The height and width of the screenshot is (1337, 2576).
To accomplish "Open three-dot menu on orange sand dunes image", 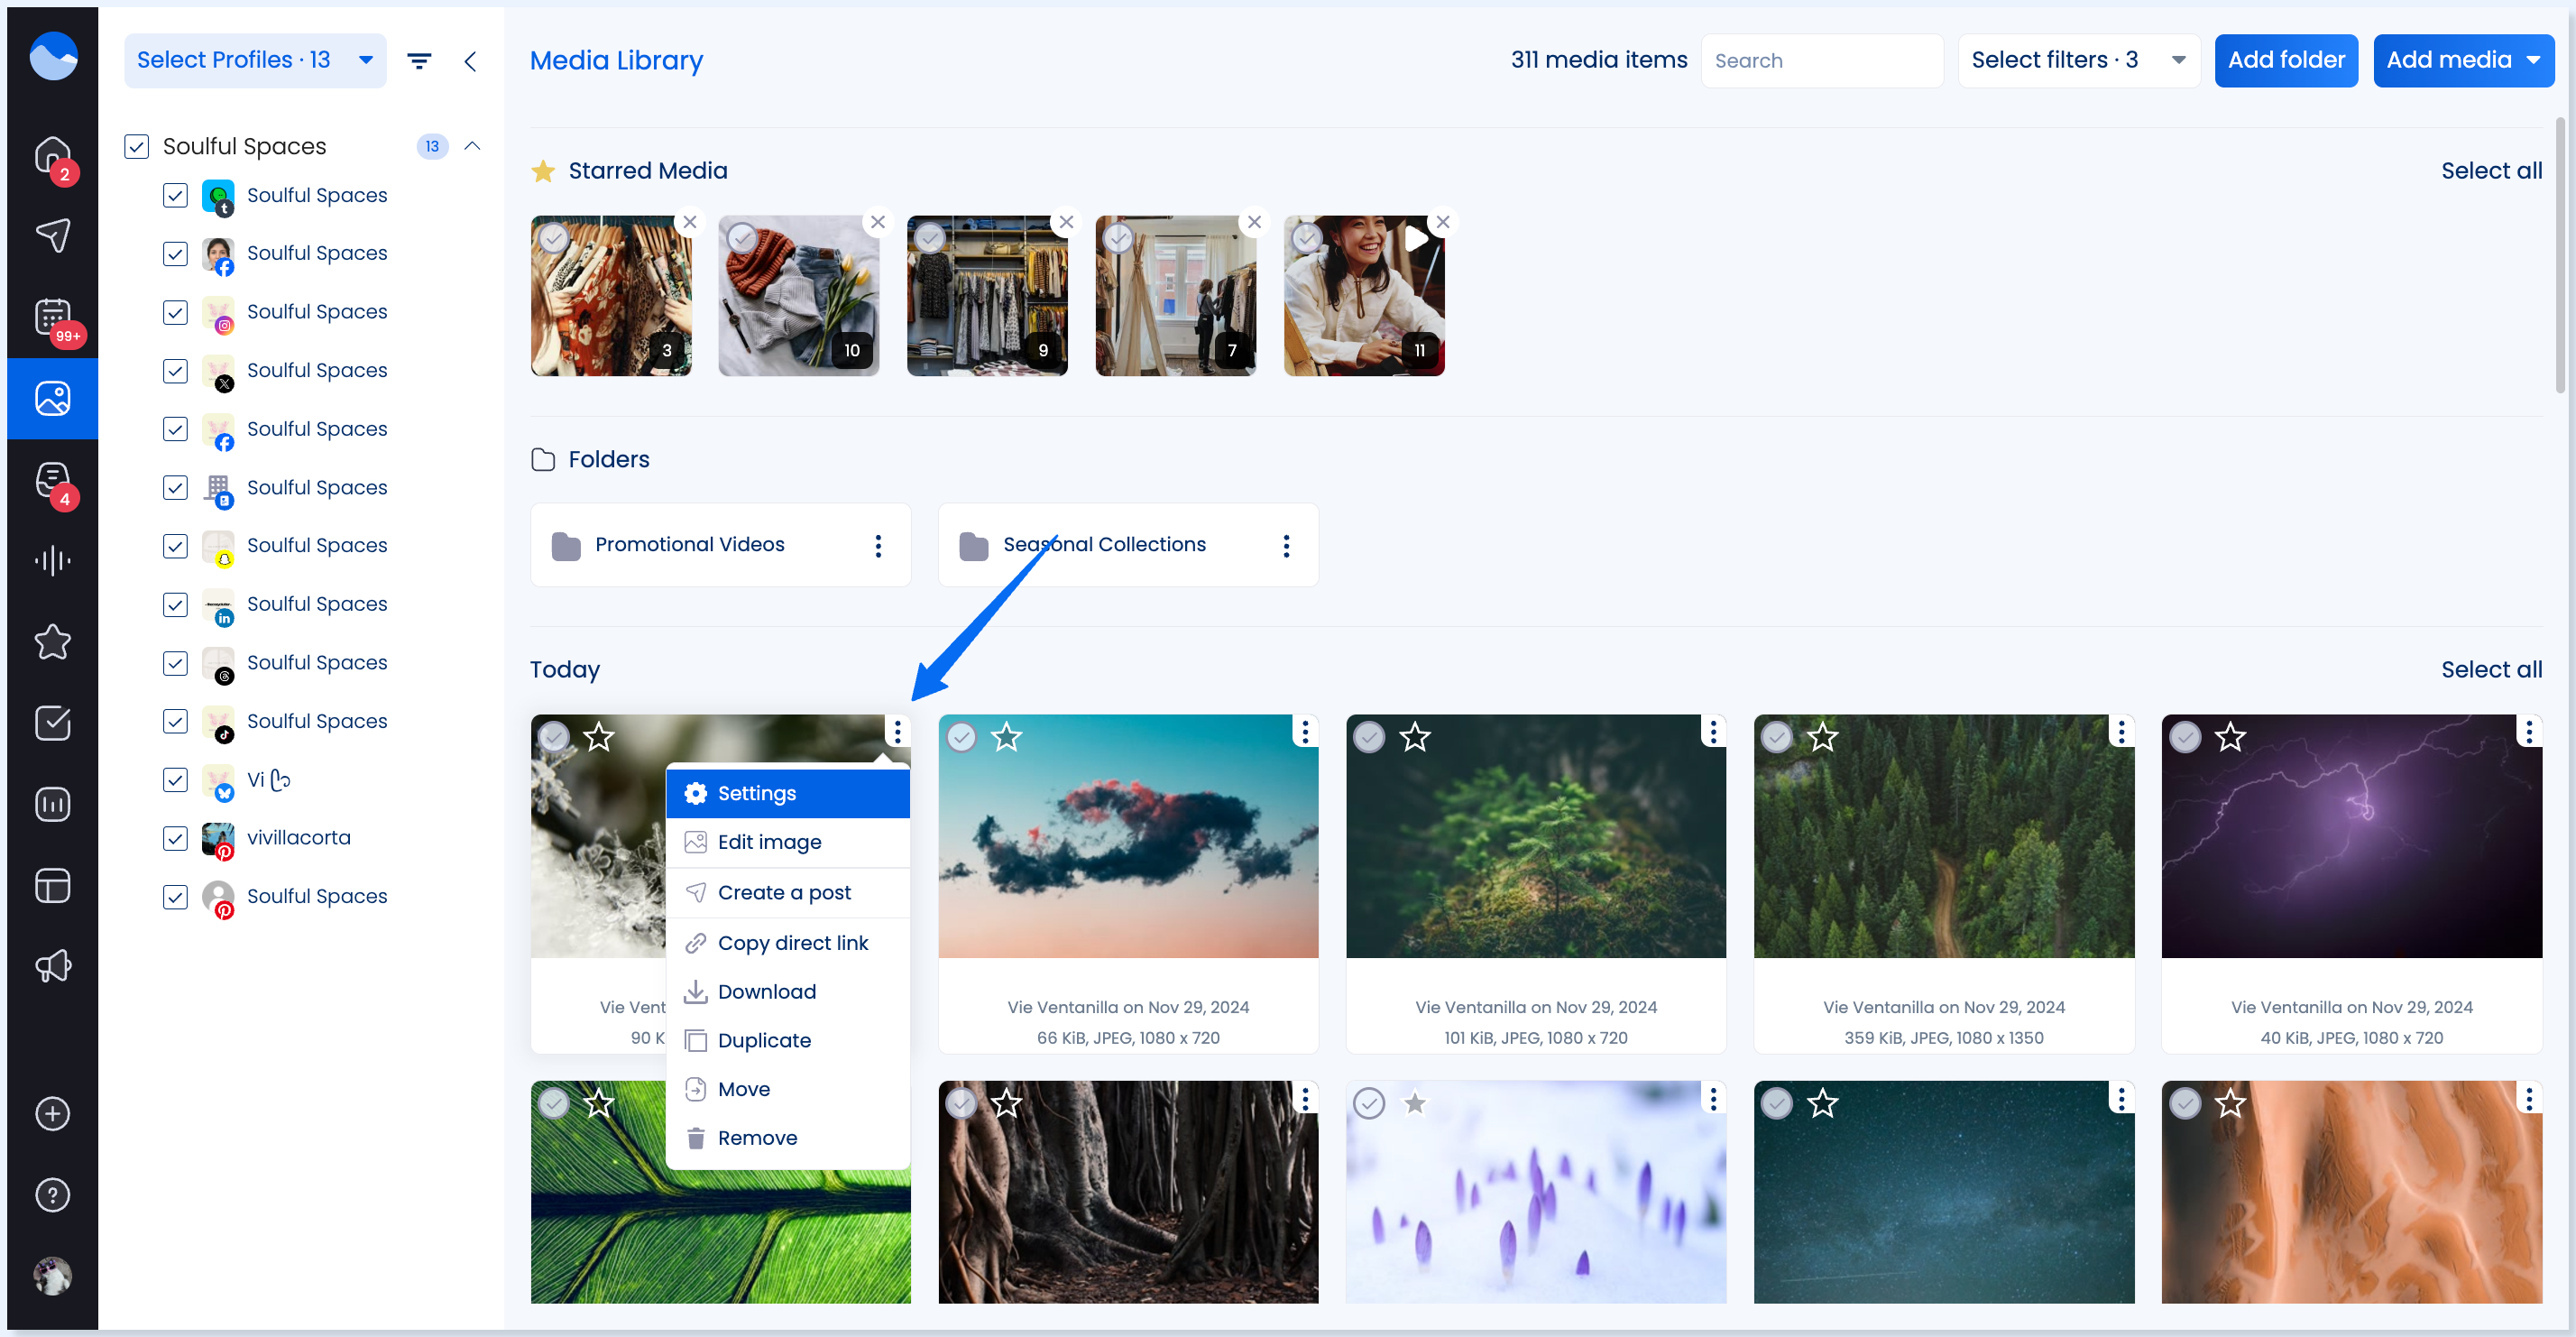I will (2529, 1099).
